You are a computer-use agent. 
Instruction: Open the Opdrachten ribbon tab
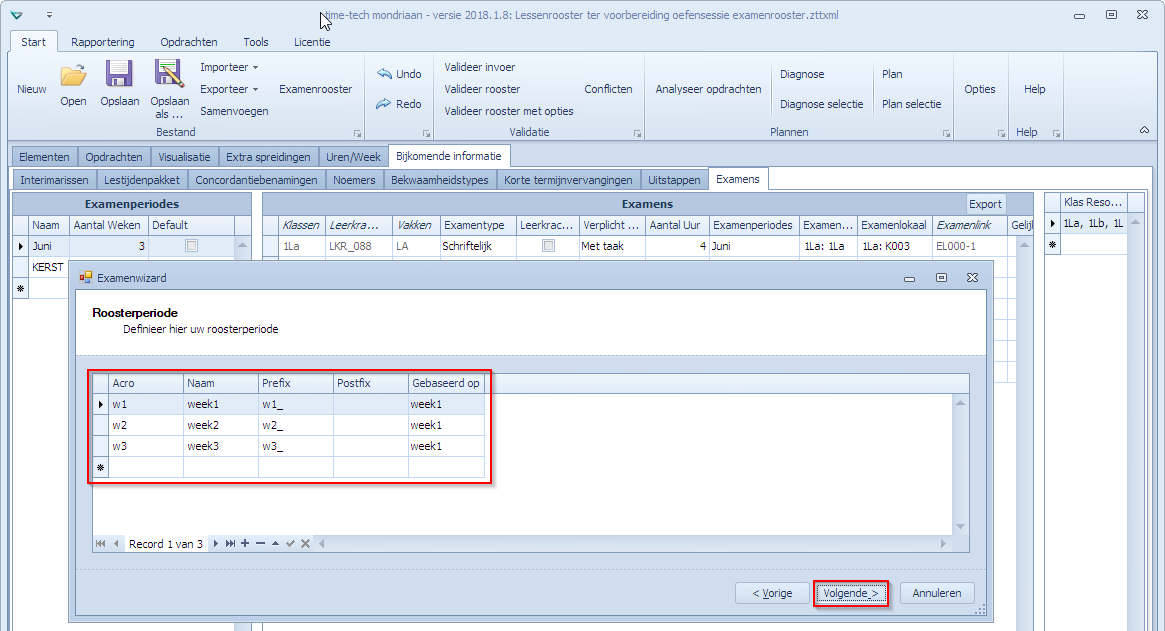(x=189, y=42)
